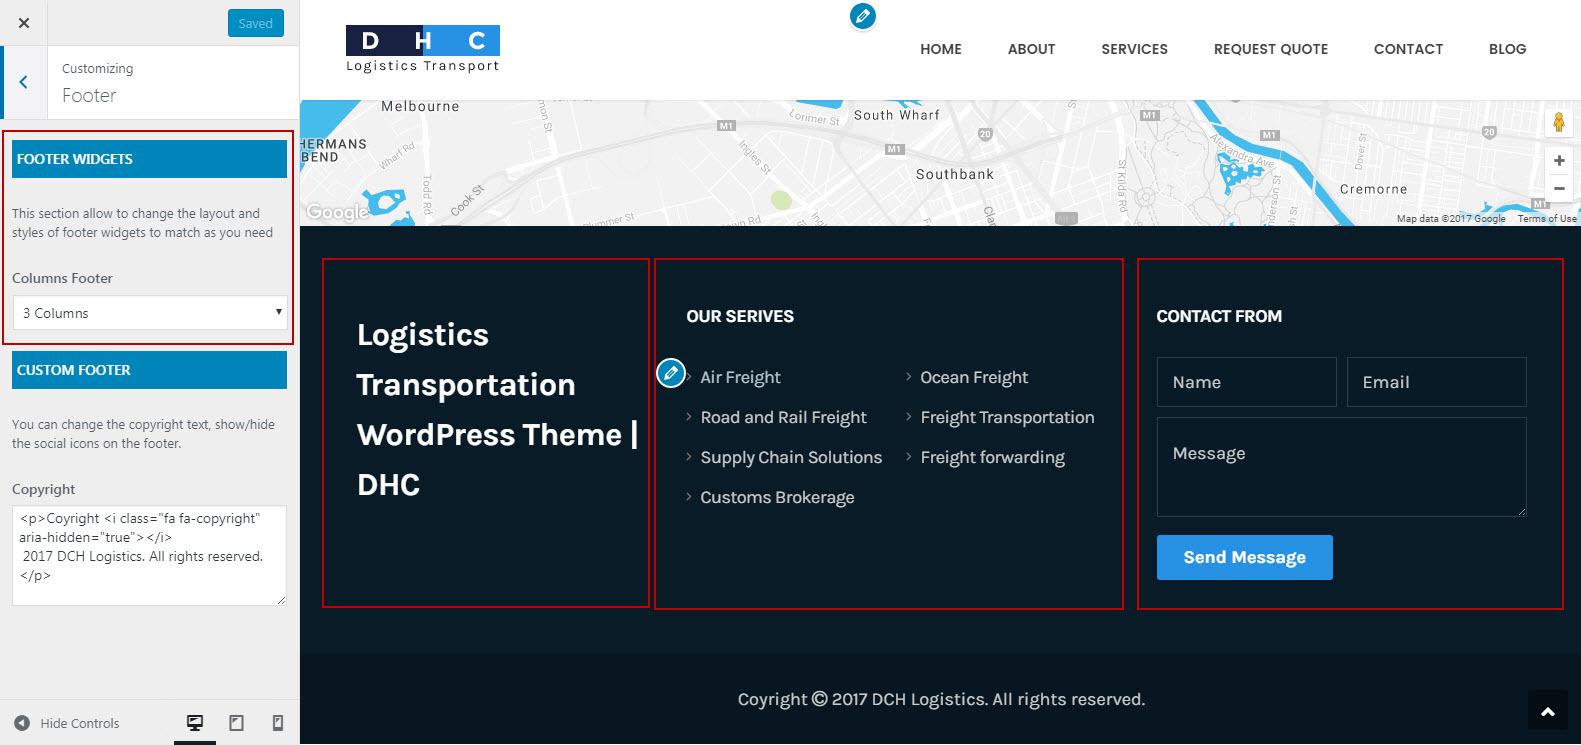Click the edit pencil icon above the header
The image size is (1581, 745).
862,16
